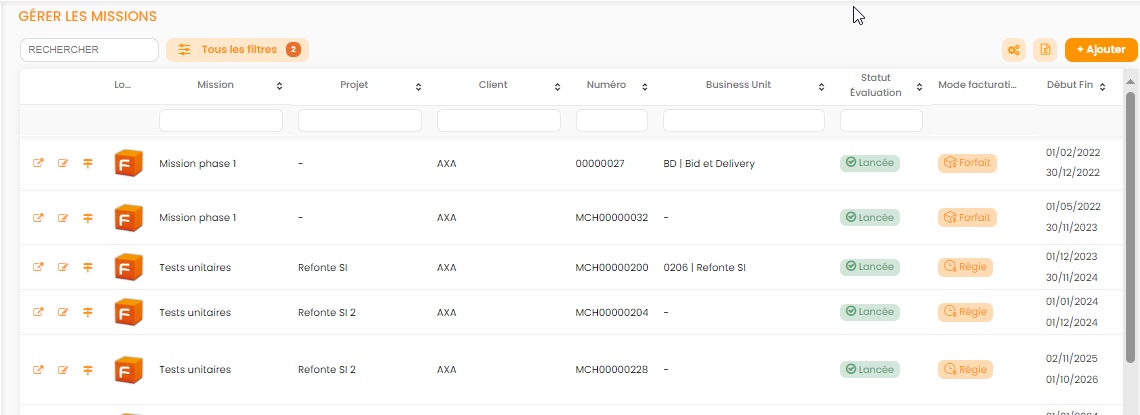This screenshot has height=415, width=1140.
Task: Export missions with the Excel file icon
Action: [x=1044, y=50]
